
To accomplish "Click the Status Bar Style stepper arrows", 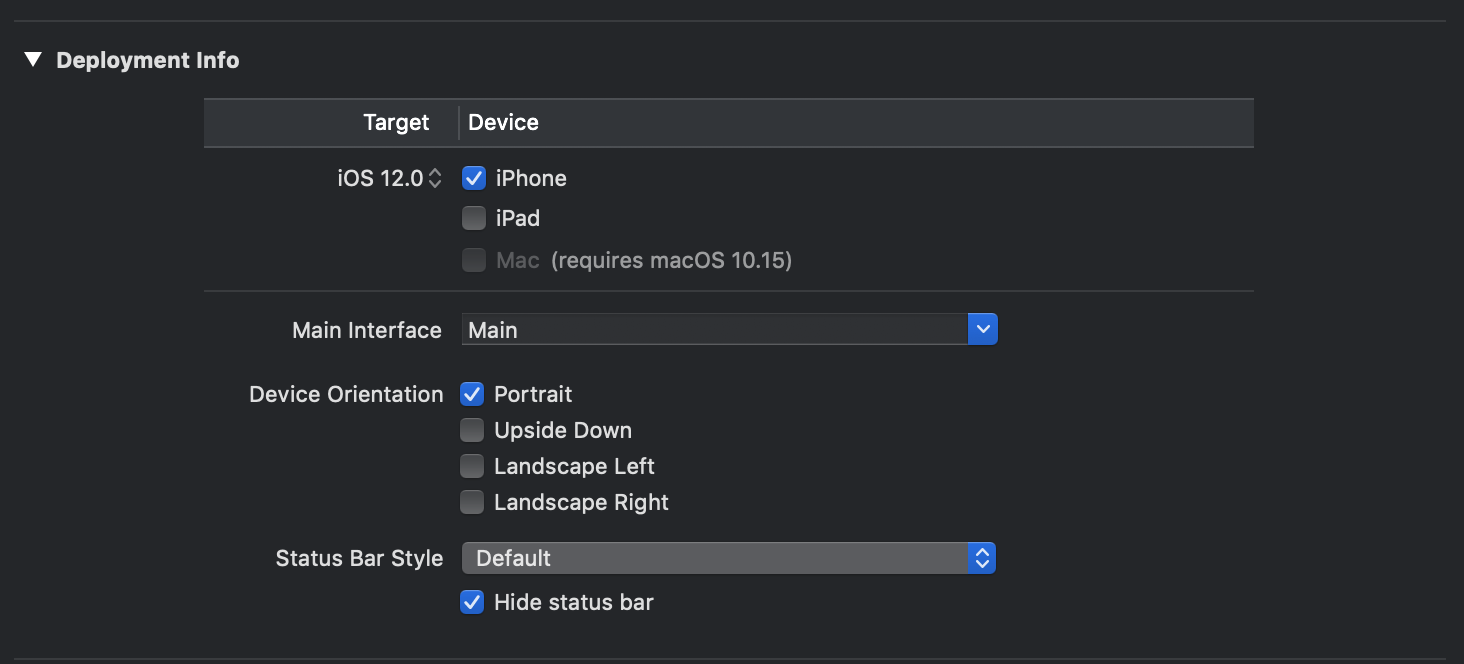I will [983, 558].
